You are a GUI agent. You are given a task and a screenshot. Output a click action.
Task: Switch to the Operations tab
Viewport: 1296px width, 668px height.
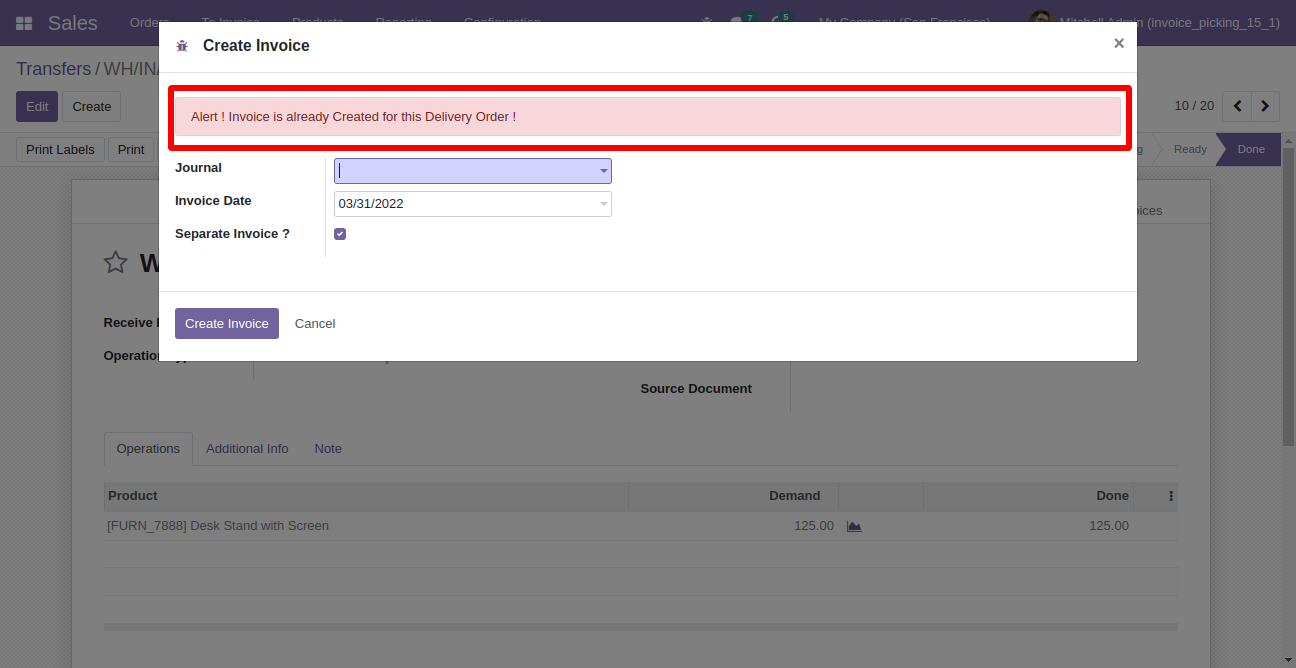(148, 449)
